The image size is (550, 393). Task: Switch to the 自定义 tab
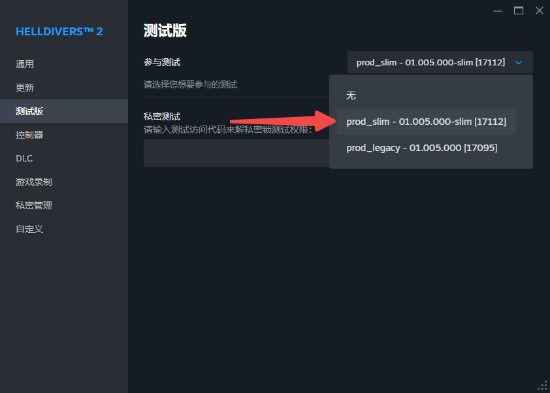pos(64,229)
